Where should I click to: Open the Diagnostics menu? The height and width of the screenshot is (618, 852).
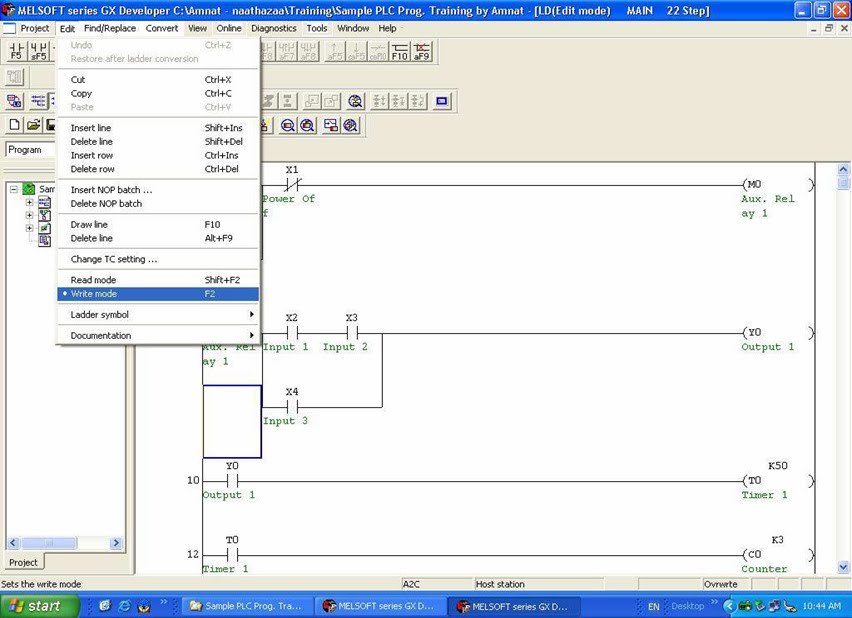coord(273,28)
